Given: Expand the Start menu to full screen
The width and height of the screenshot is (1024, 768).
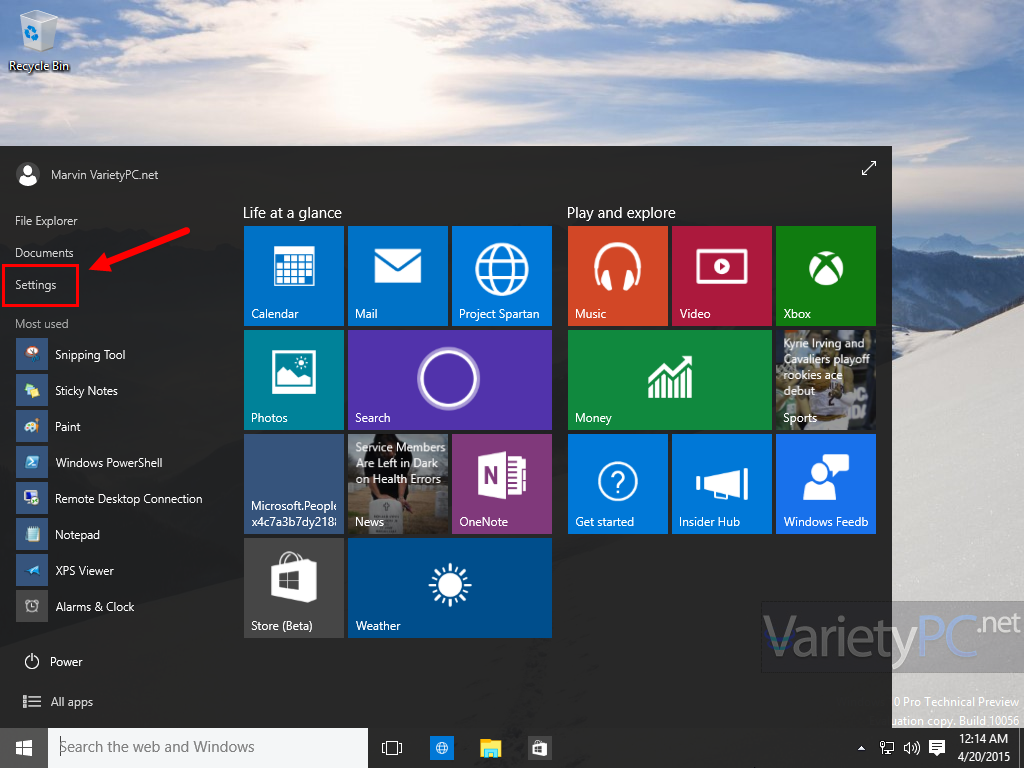Looking at the screenshot, I should click(x=869, y=168).
